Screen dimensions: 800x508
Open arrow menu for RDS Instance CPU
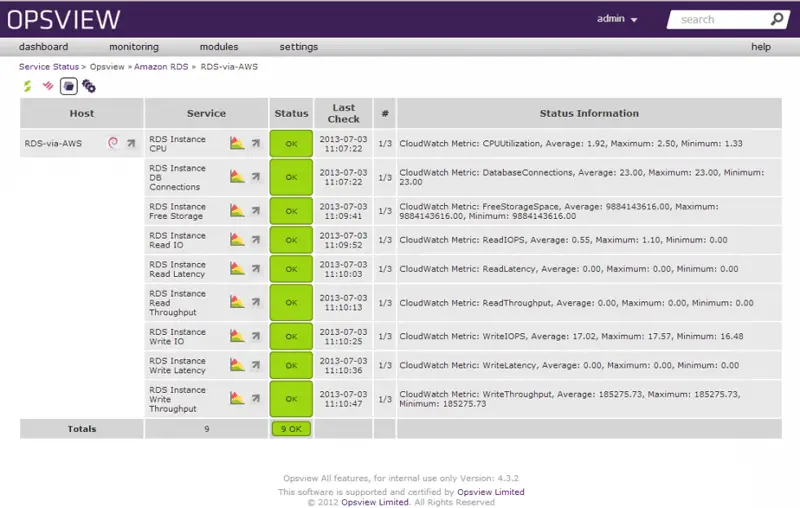pos(256,143)
